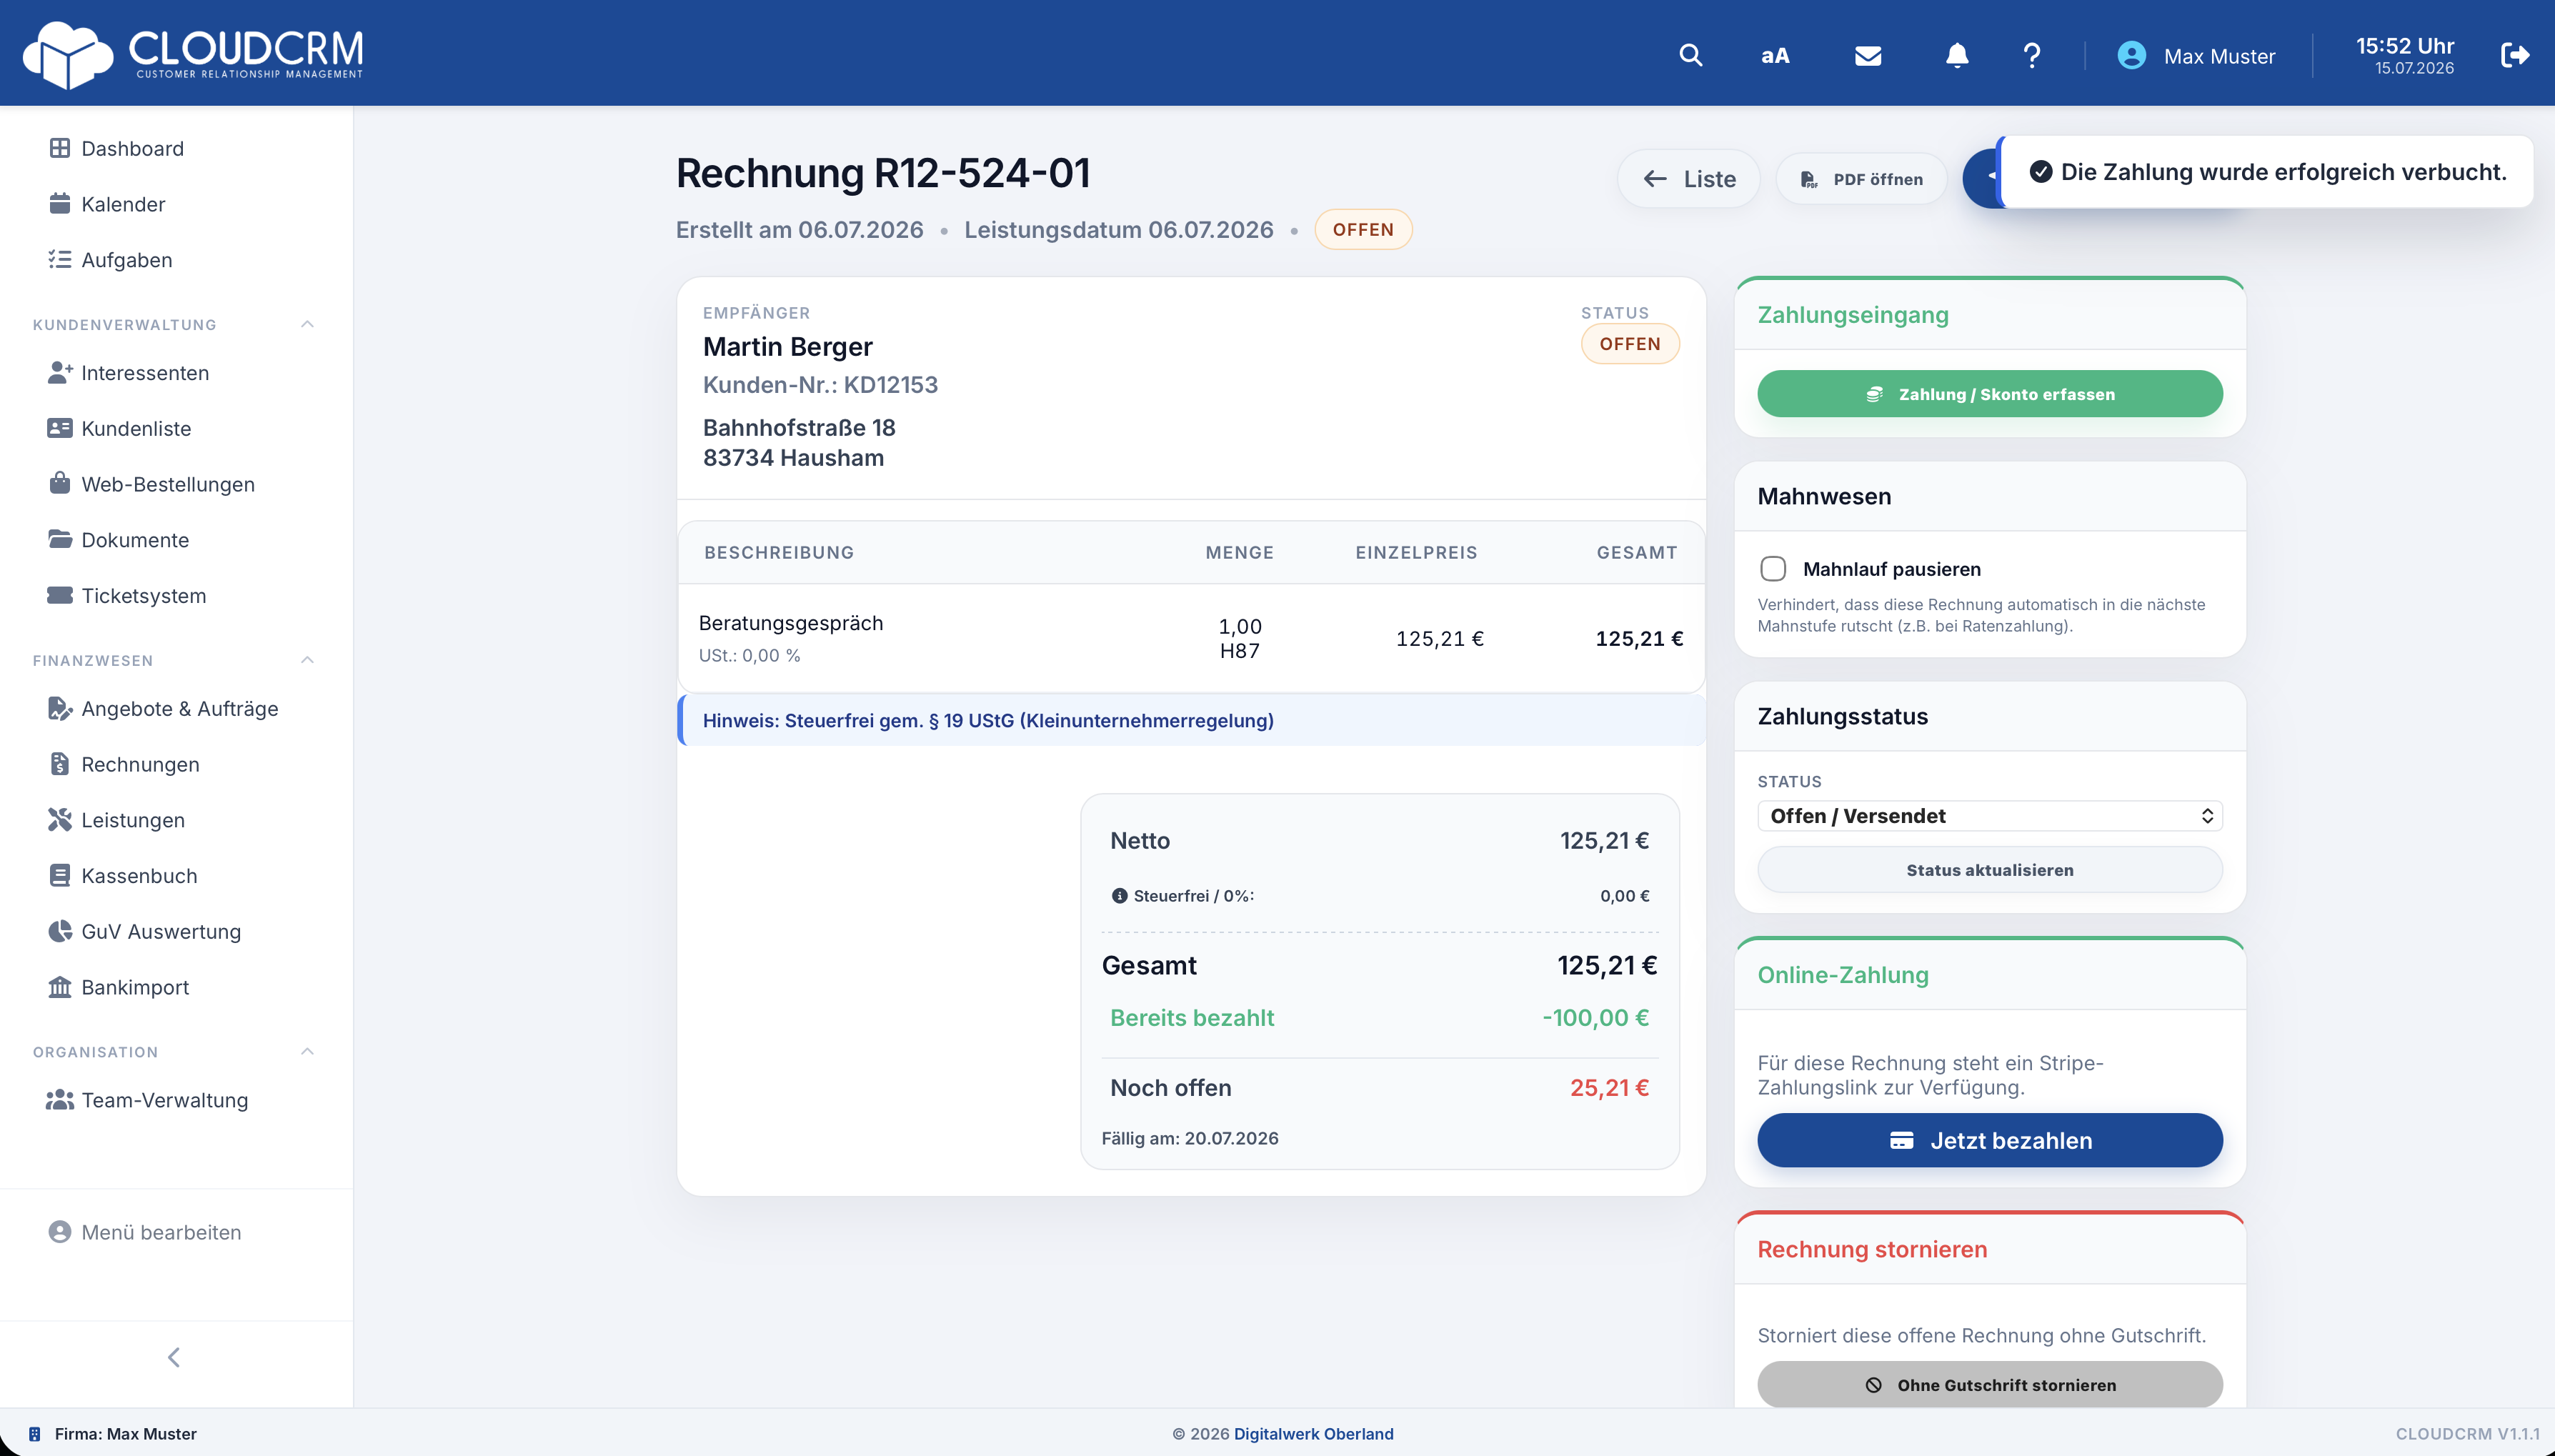
Task: Toggle Mahnlauf pausieren checkbox
Action: [x=1772, y=569]
